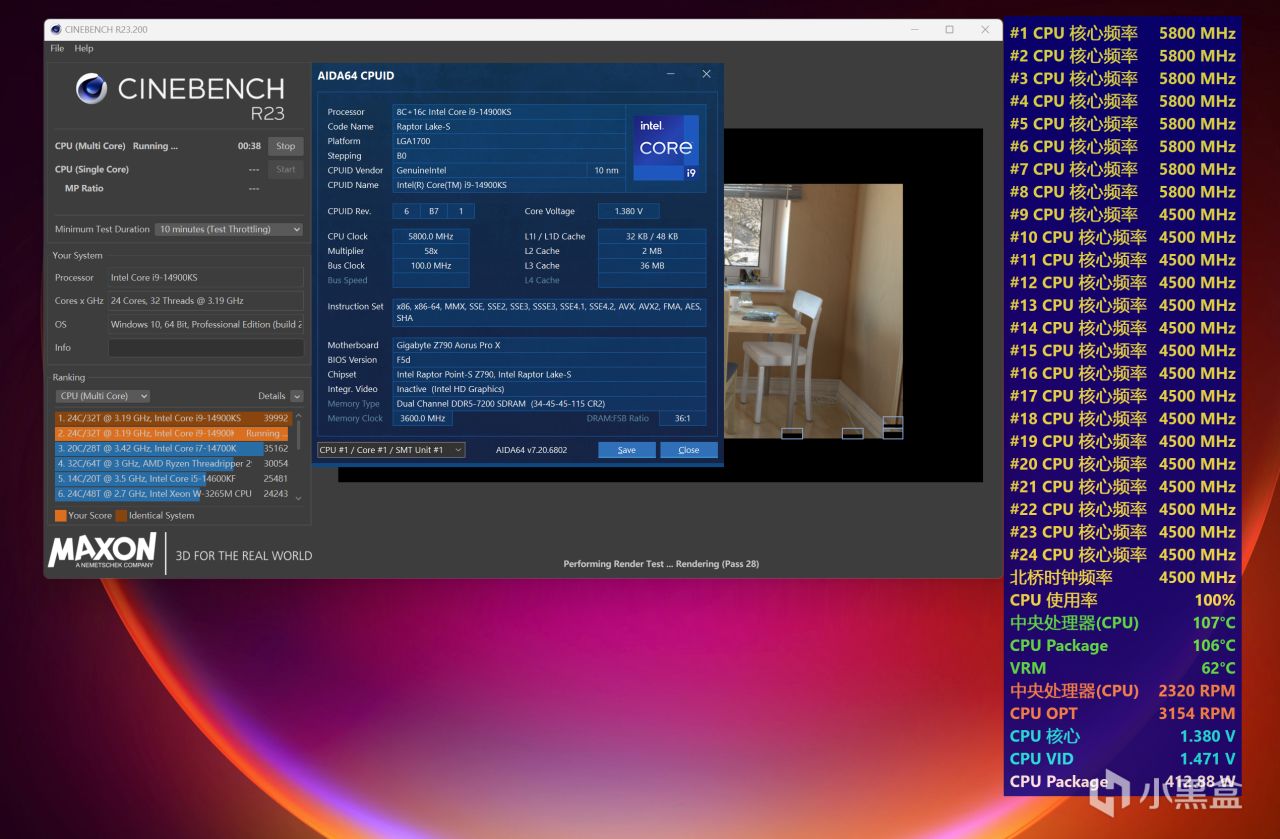Close the Cinebench R23 window
This screenshot has height=839, width=1280.
coord(985,30)
